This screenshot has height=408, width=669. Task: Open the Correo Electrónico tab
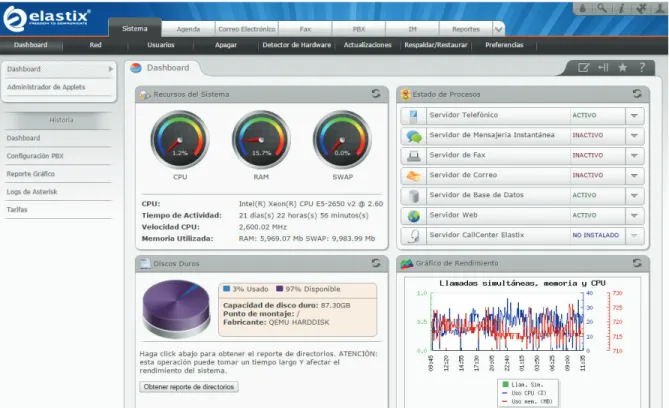point(247,29)
